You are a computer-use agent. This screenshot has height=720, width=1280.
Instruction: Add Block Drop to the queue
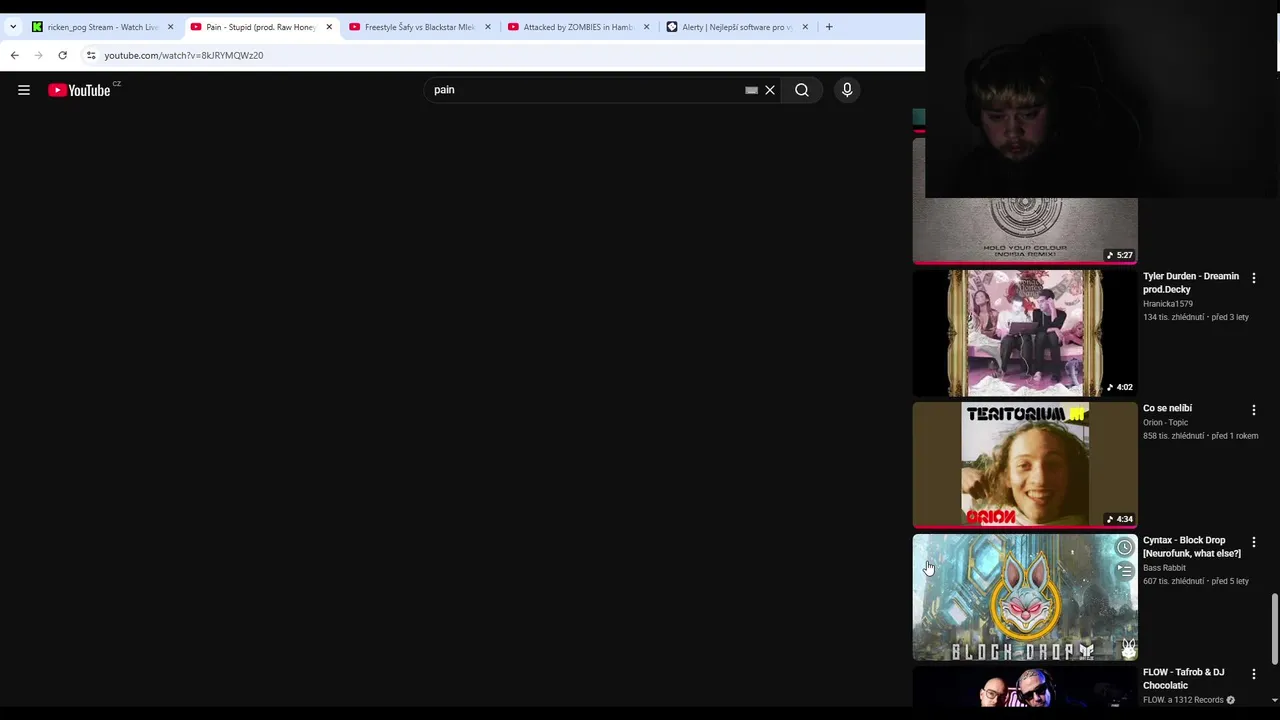1125,571
